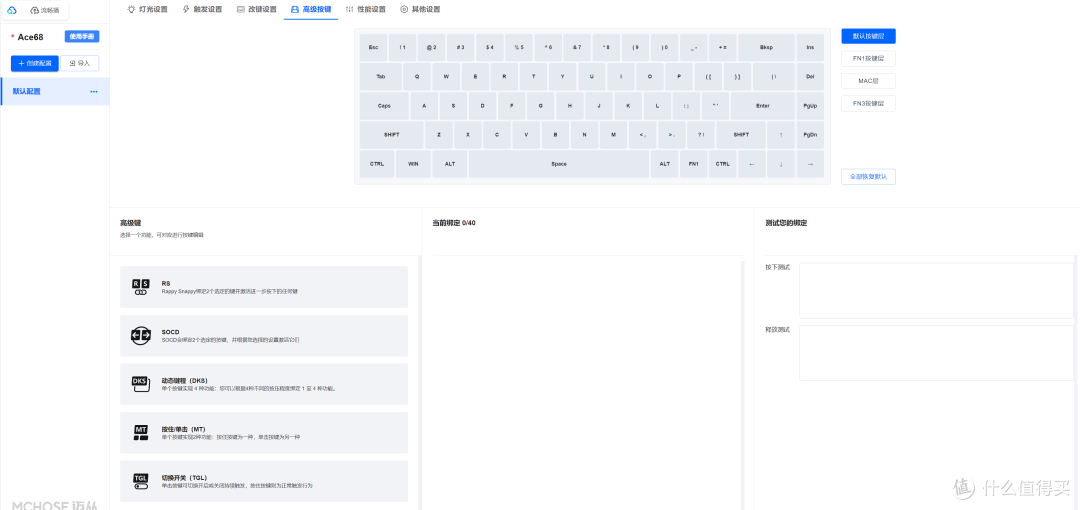
Task: Open the 性能设置 performance tab
Action: coord(365,10)
